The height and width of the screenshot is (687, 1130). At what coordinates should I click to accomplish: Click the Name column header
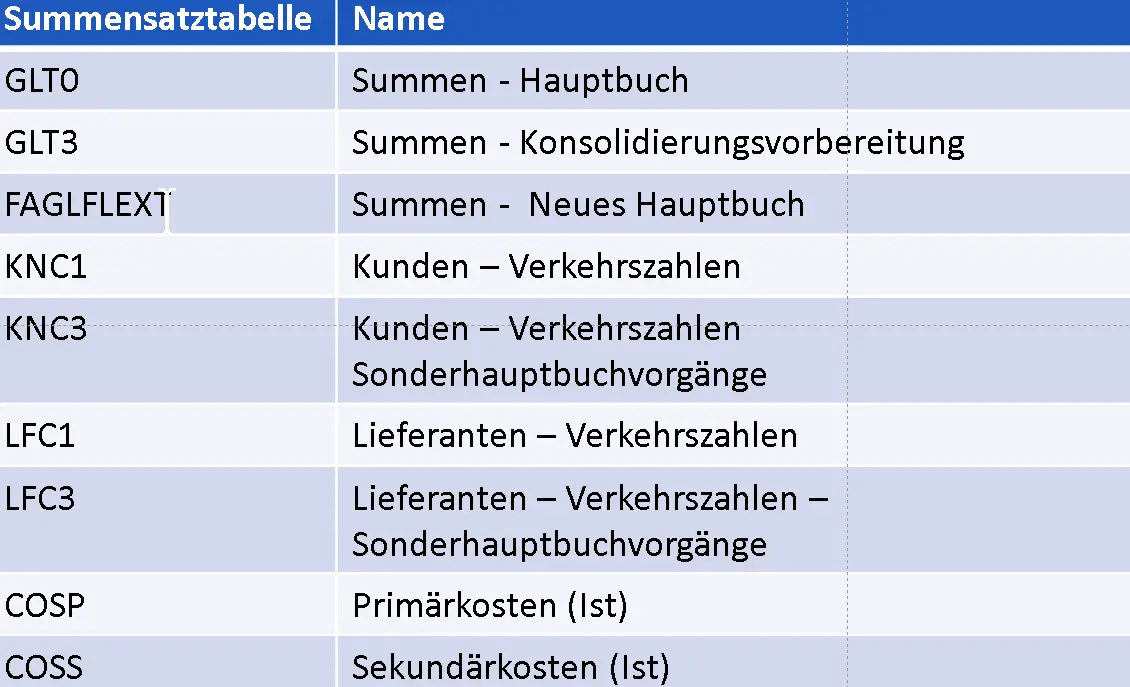pyautogui.click(x=399, y=19)
